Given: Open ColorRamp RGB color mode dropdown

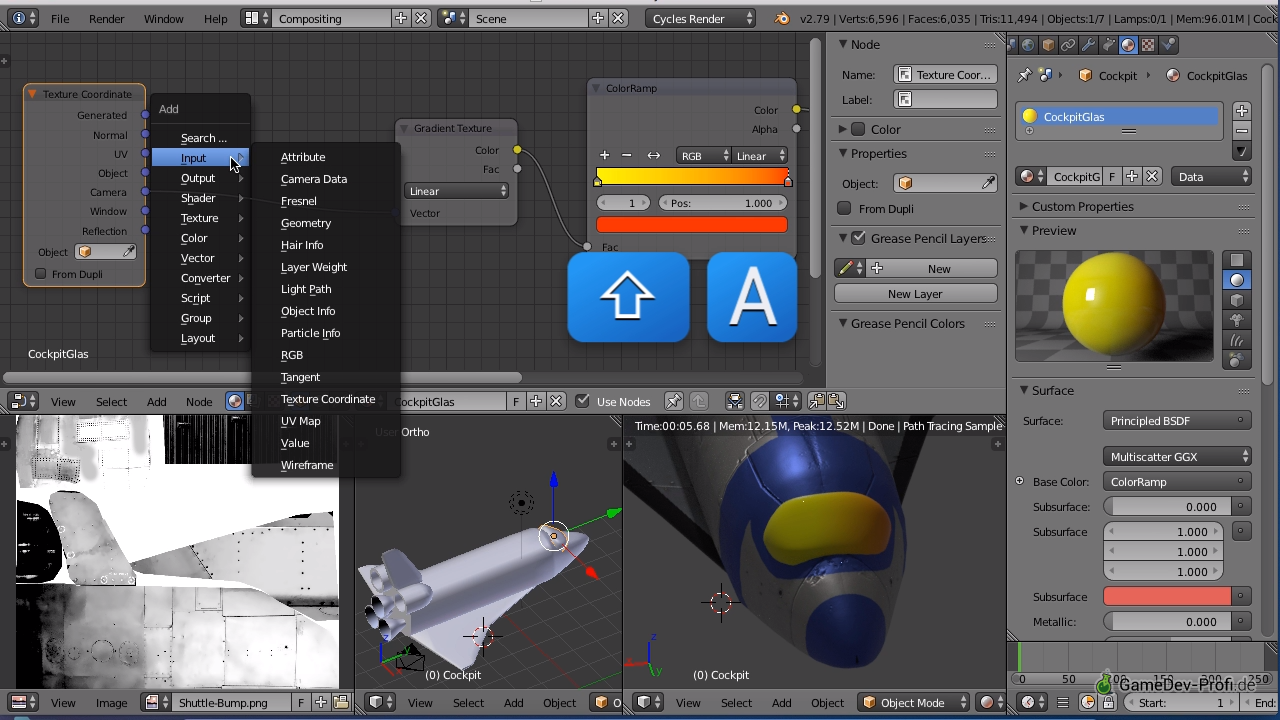Looking at the screenshot, I should (704, 156).
